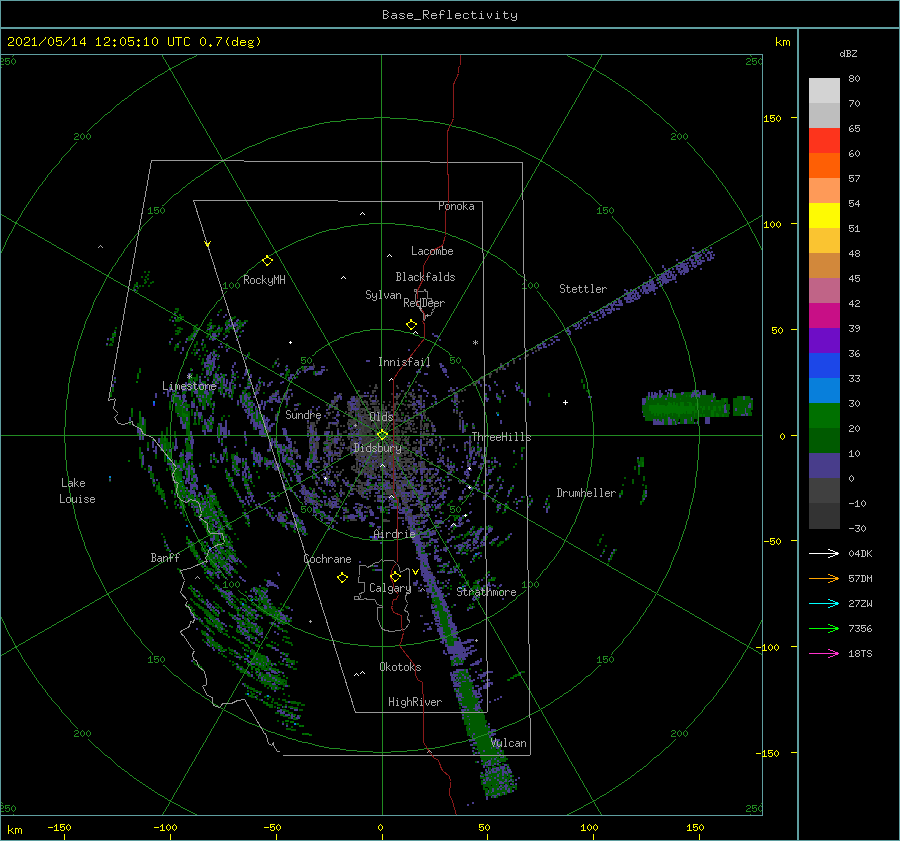Select the yellow diamond marker below RedDeer
The width and height of the screenshot is (900, 841).
pos(412,325)
